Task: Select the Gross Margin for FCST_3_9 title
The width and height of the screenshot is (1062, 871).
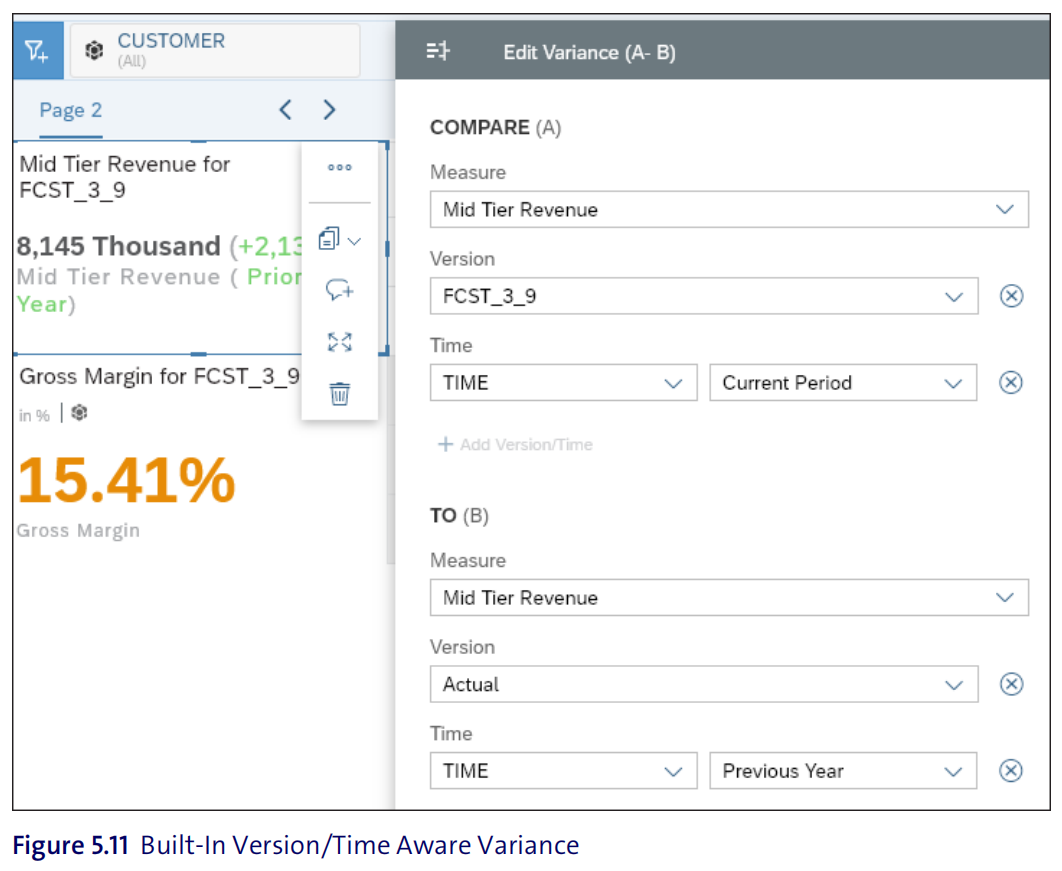Action: click(x=159, y=376)
